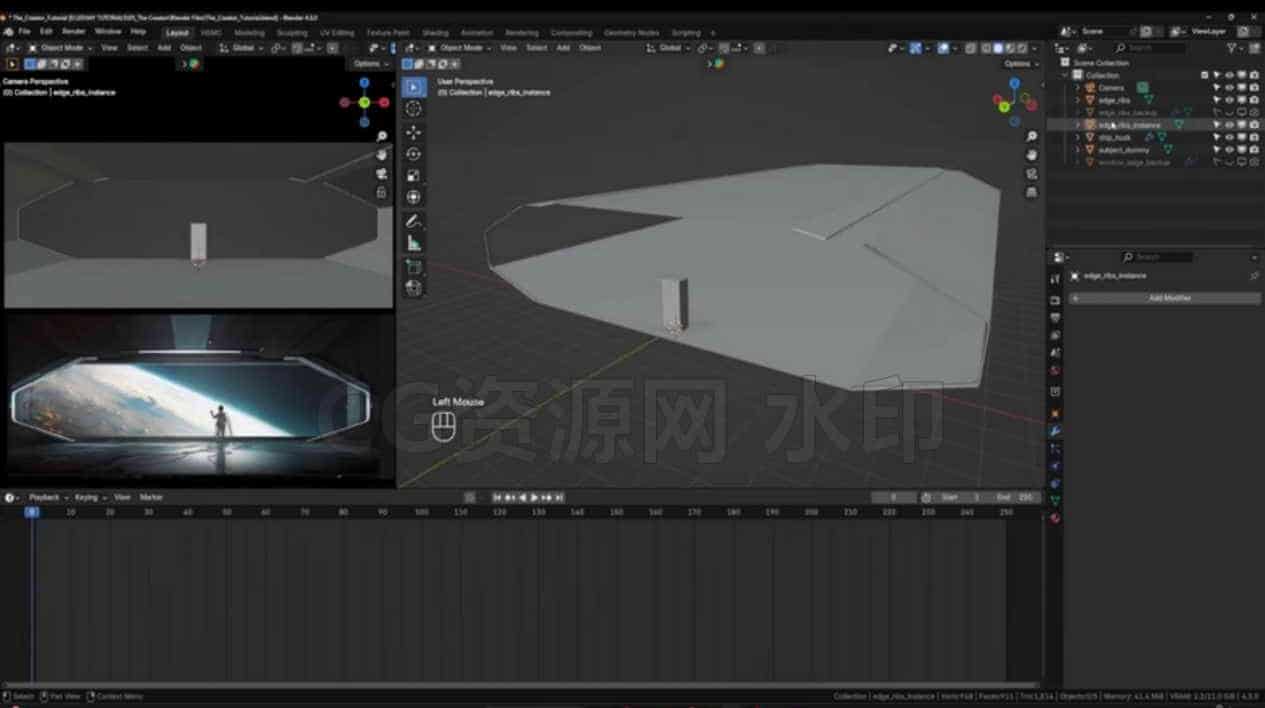
Task: Select the Select Box tool in toolbar
Action: (414, 87)
